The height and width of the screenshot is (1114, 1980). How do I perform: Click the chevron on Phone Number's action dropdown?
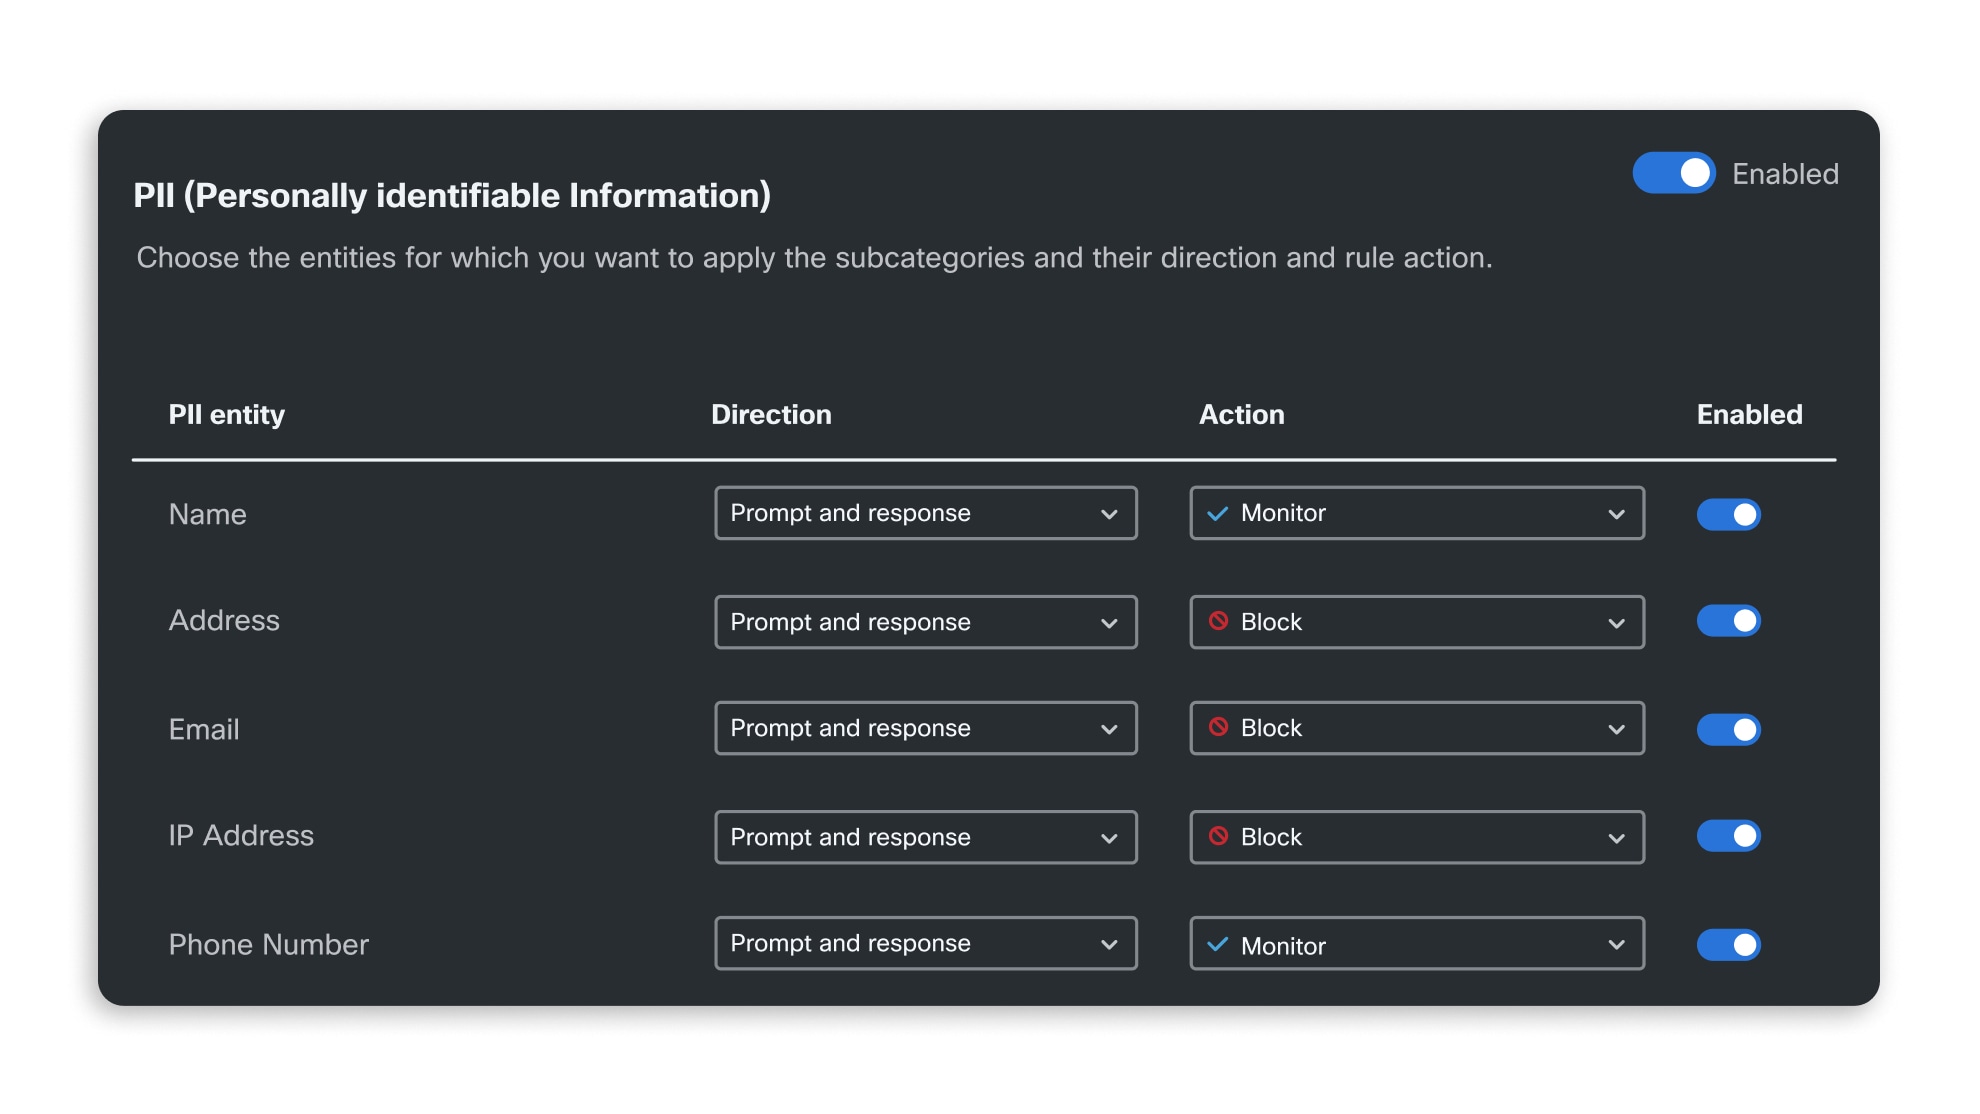click(1617, 943)
